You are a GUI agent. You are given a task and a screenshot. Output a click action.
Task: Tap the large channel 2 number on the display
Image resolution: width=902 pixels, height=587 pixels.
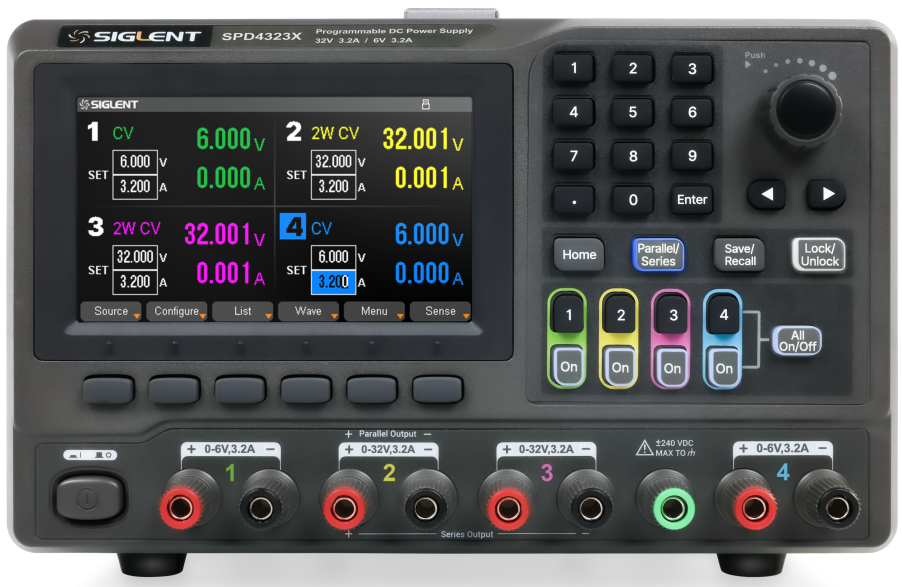pyautogui.click(x=293, y=132)
